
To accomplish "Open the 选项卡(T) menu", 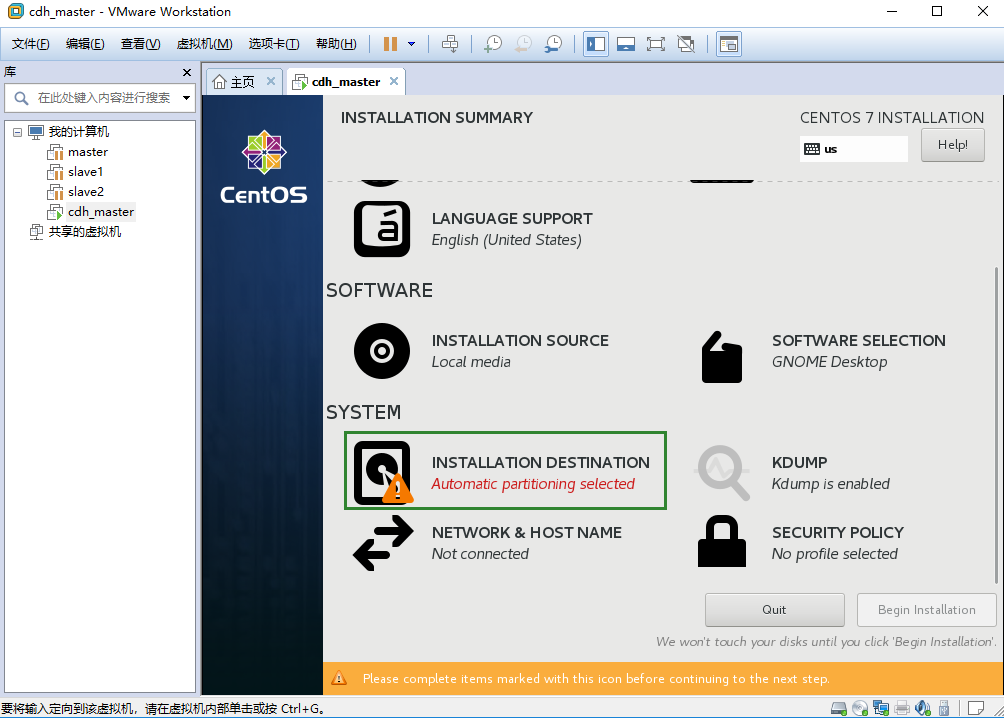I will click(x=273, y=44).
